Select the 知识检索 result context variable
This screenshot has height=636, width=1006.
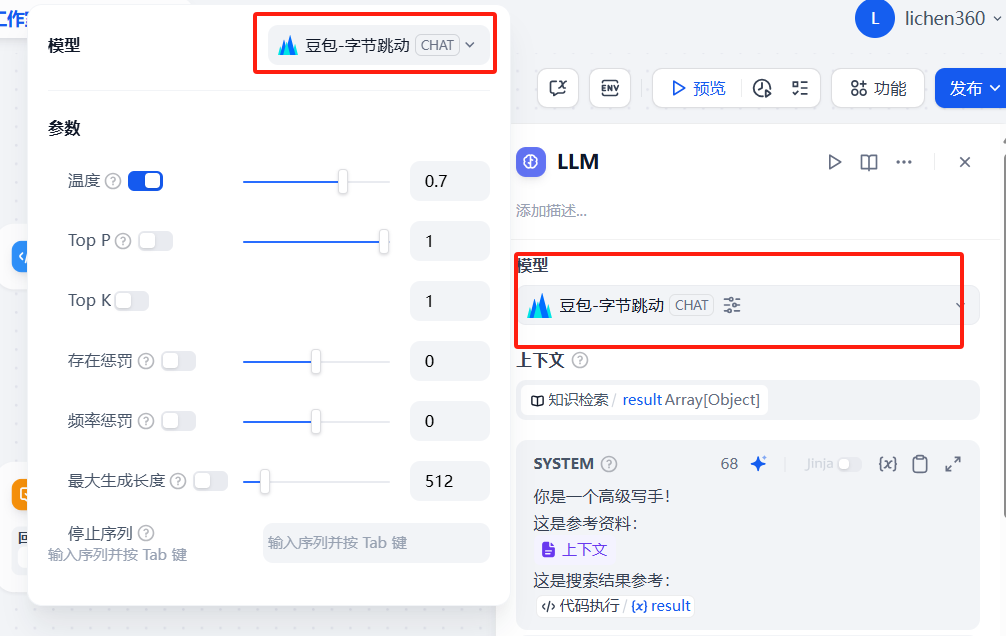(x=645, y=400)
